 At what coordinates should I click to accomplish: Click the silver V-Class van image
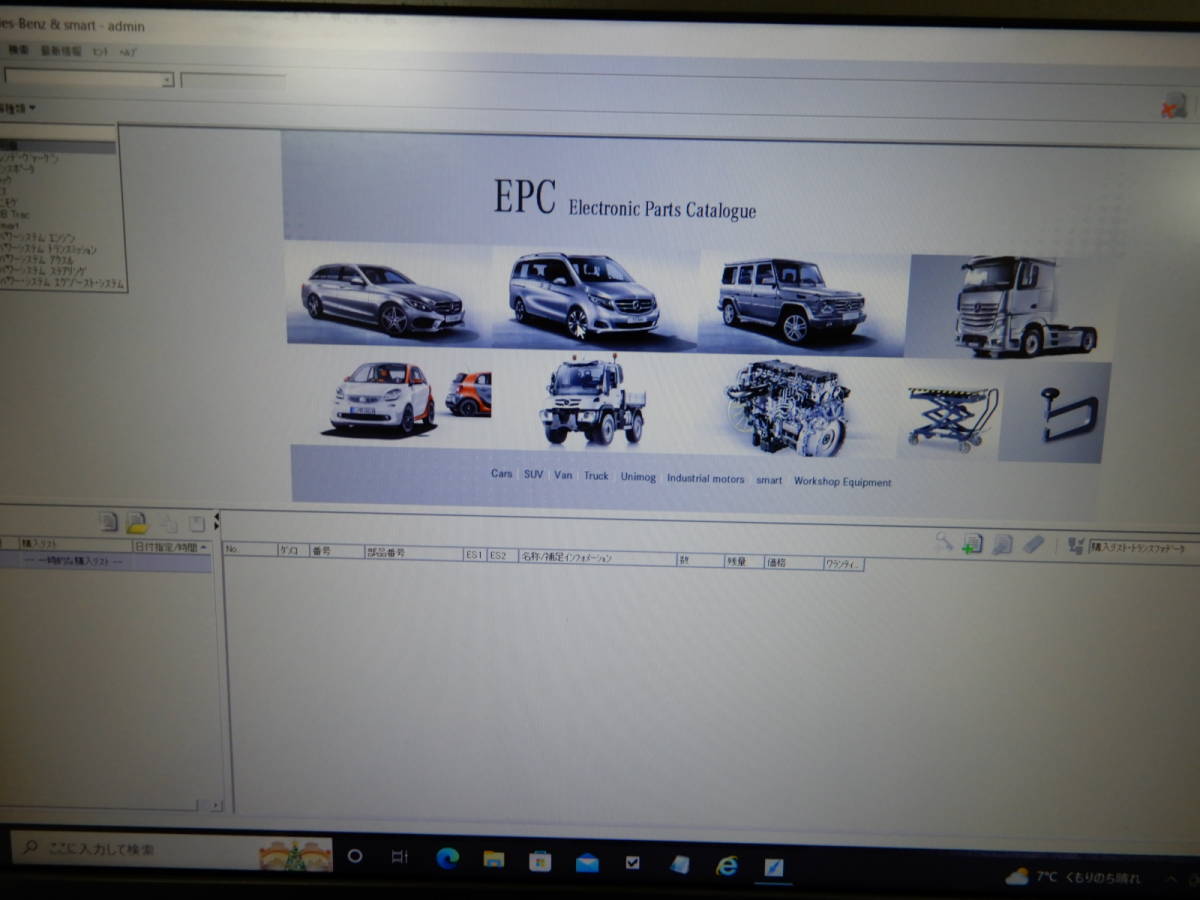(584, 295)
